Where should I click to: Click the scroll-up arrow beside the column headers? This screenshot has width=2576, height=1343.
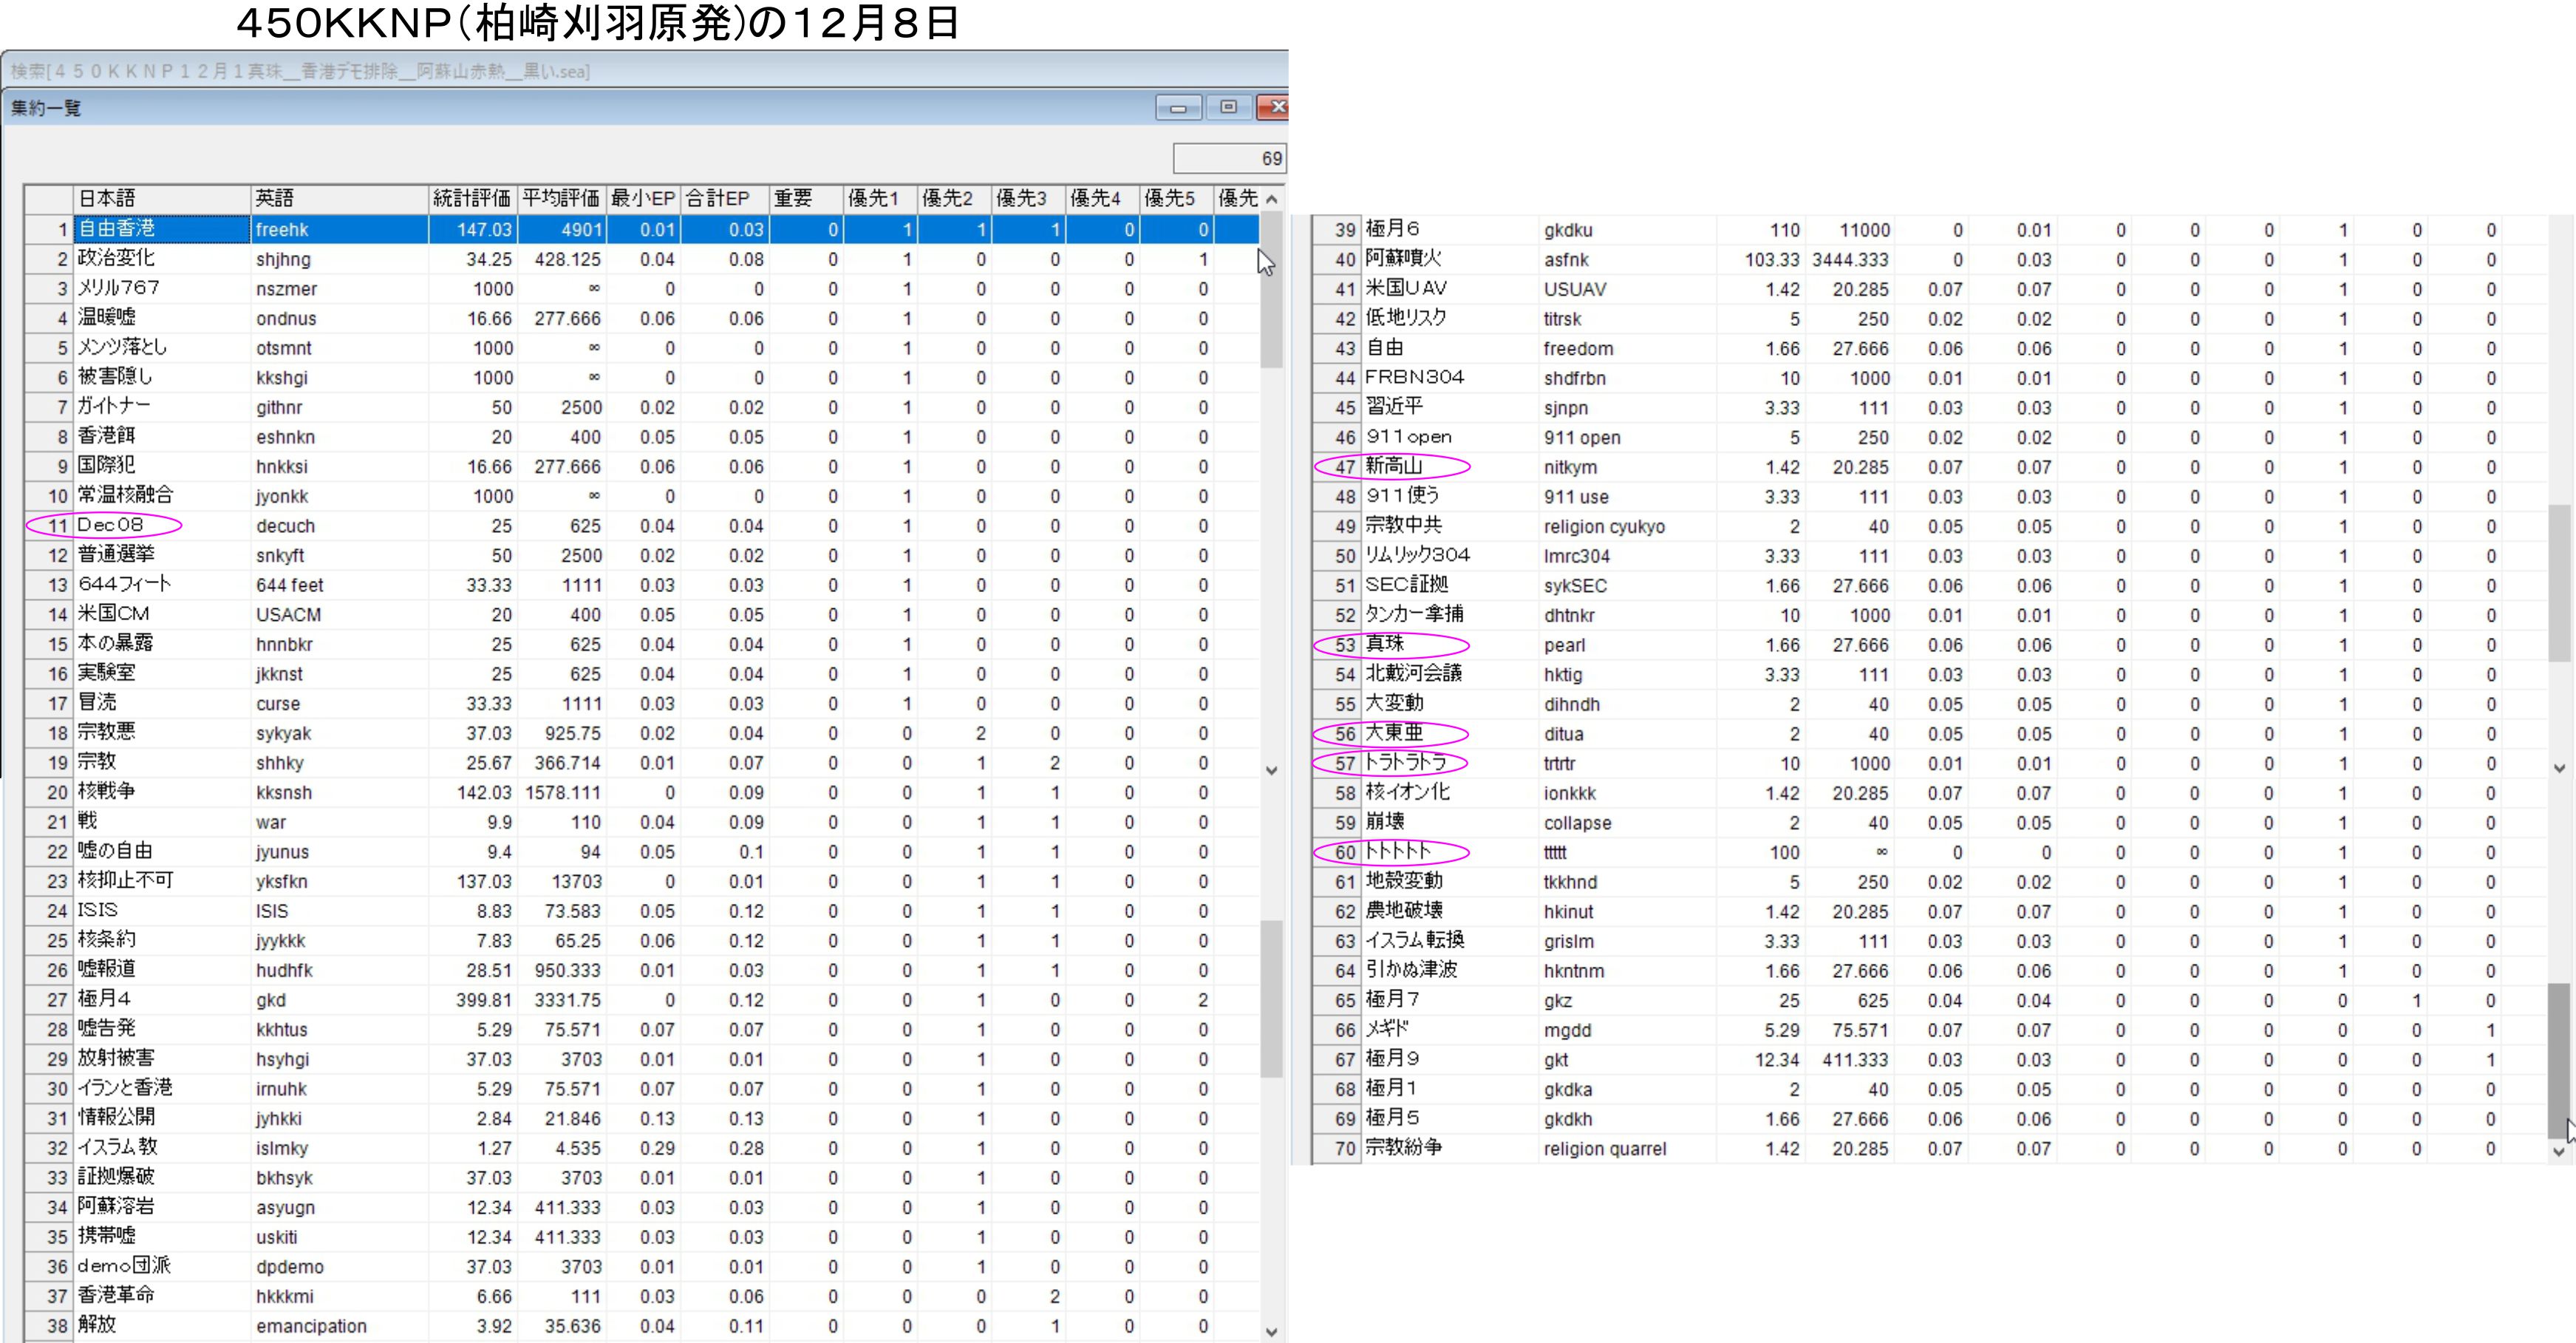tap(1271, 199)
